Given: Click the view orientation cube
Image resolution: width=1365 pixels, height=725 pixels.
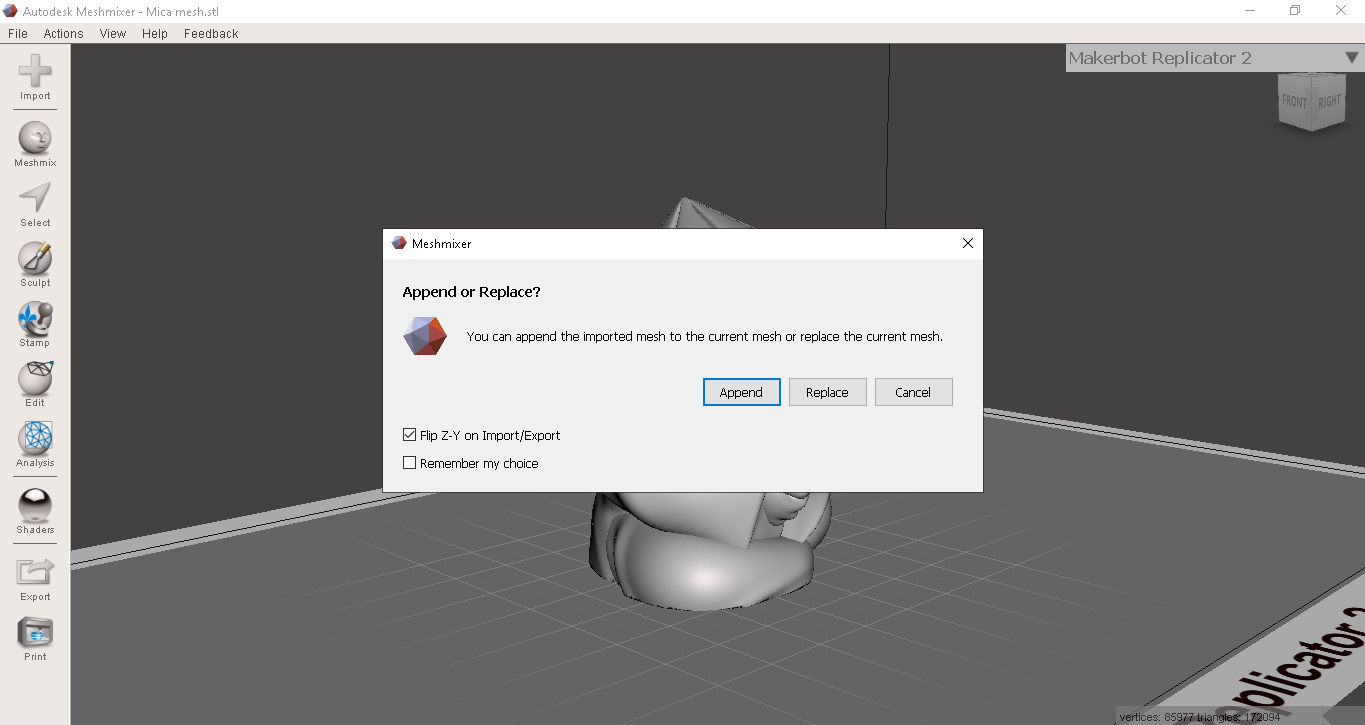Looking at the screenshot, I should (1310, 101).
